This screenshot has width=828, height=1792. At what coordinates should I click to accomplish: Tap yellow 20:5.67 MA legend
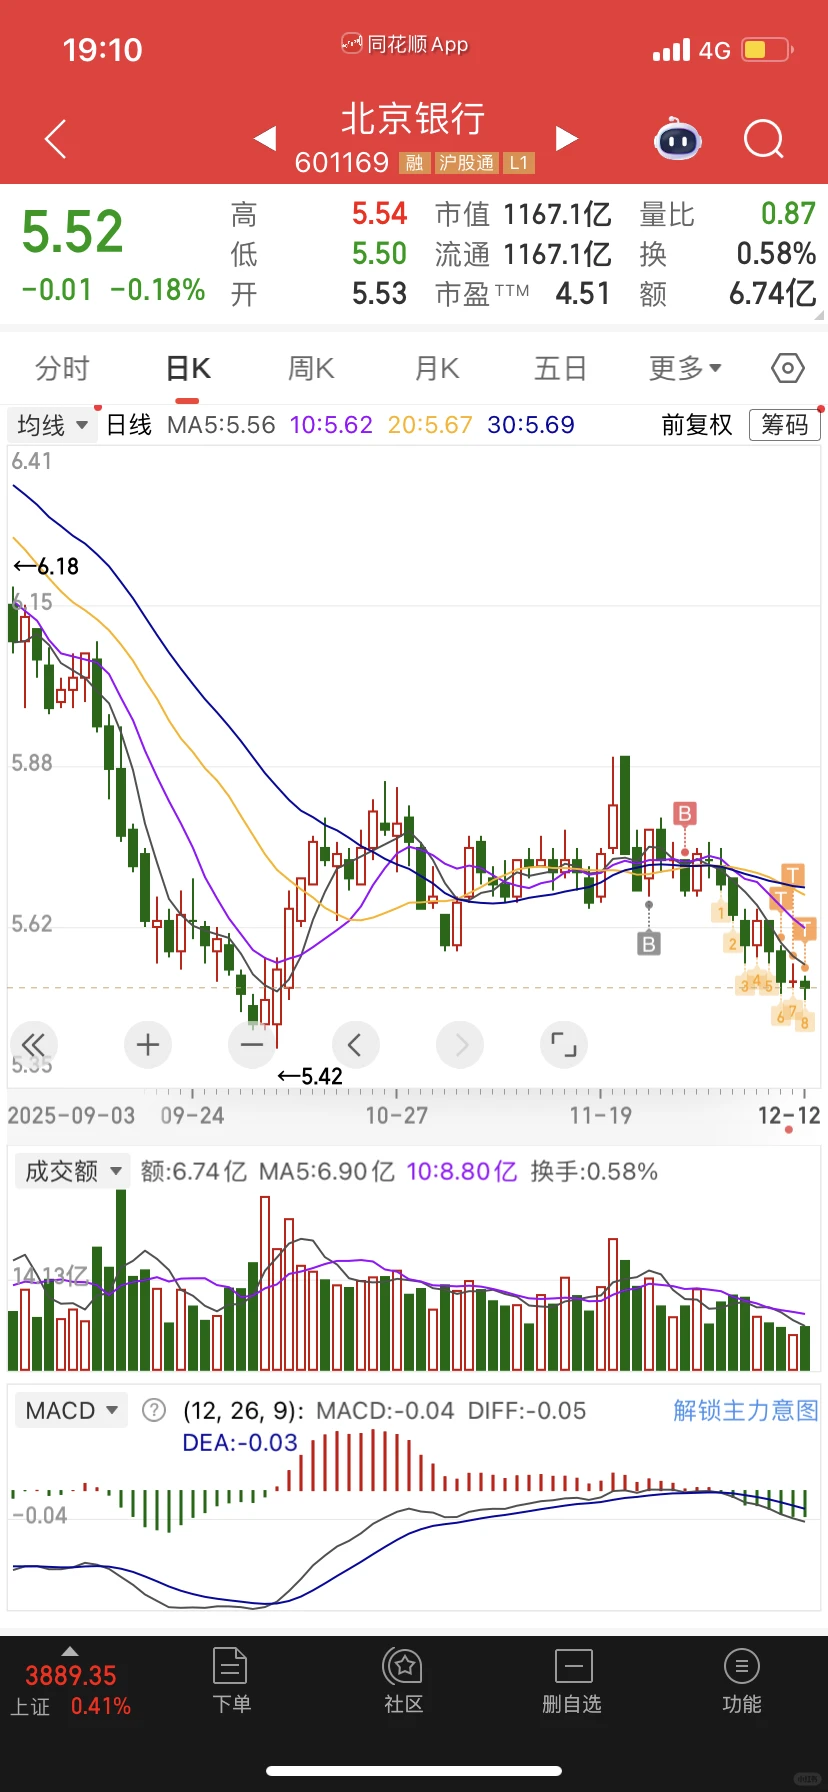pyautogui.click(x=430, y=425)
